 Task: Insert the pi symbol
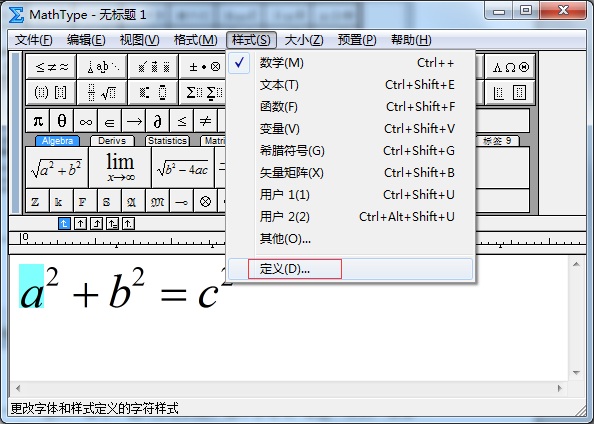tap(38, 121)
